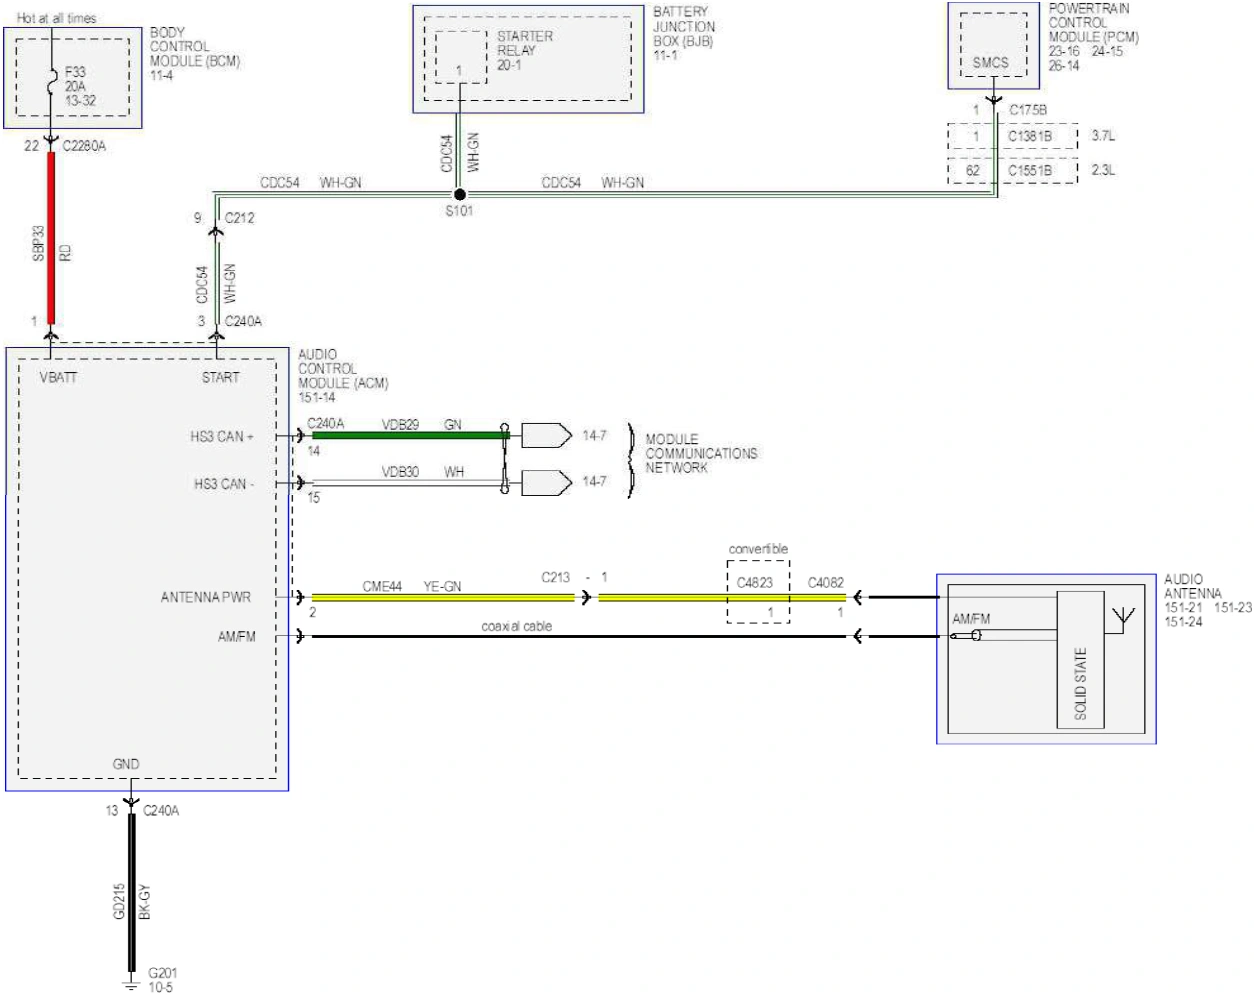Select connector label C2280A
The image size is (1254, 995).
84,146
